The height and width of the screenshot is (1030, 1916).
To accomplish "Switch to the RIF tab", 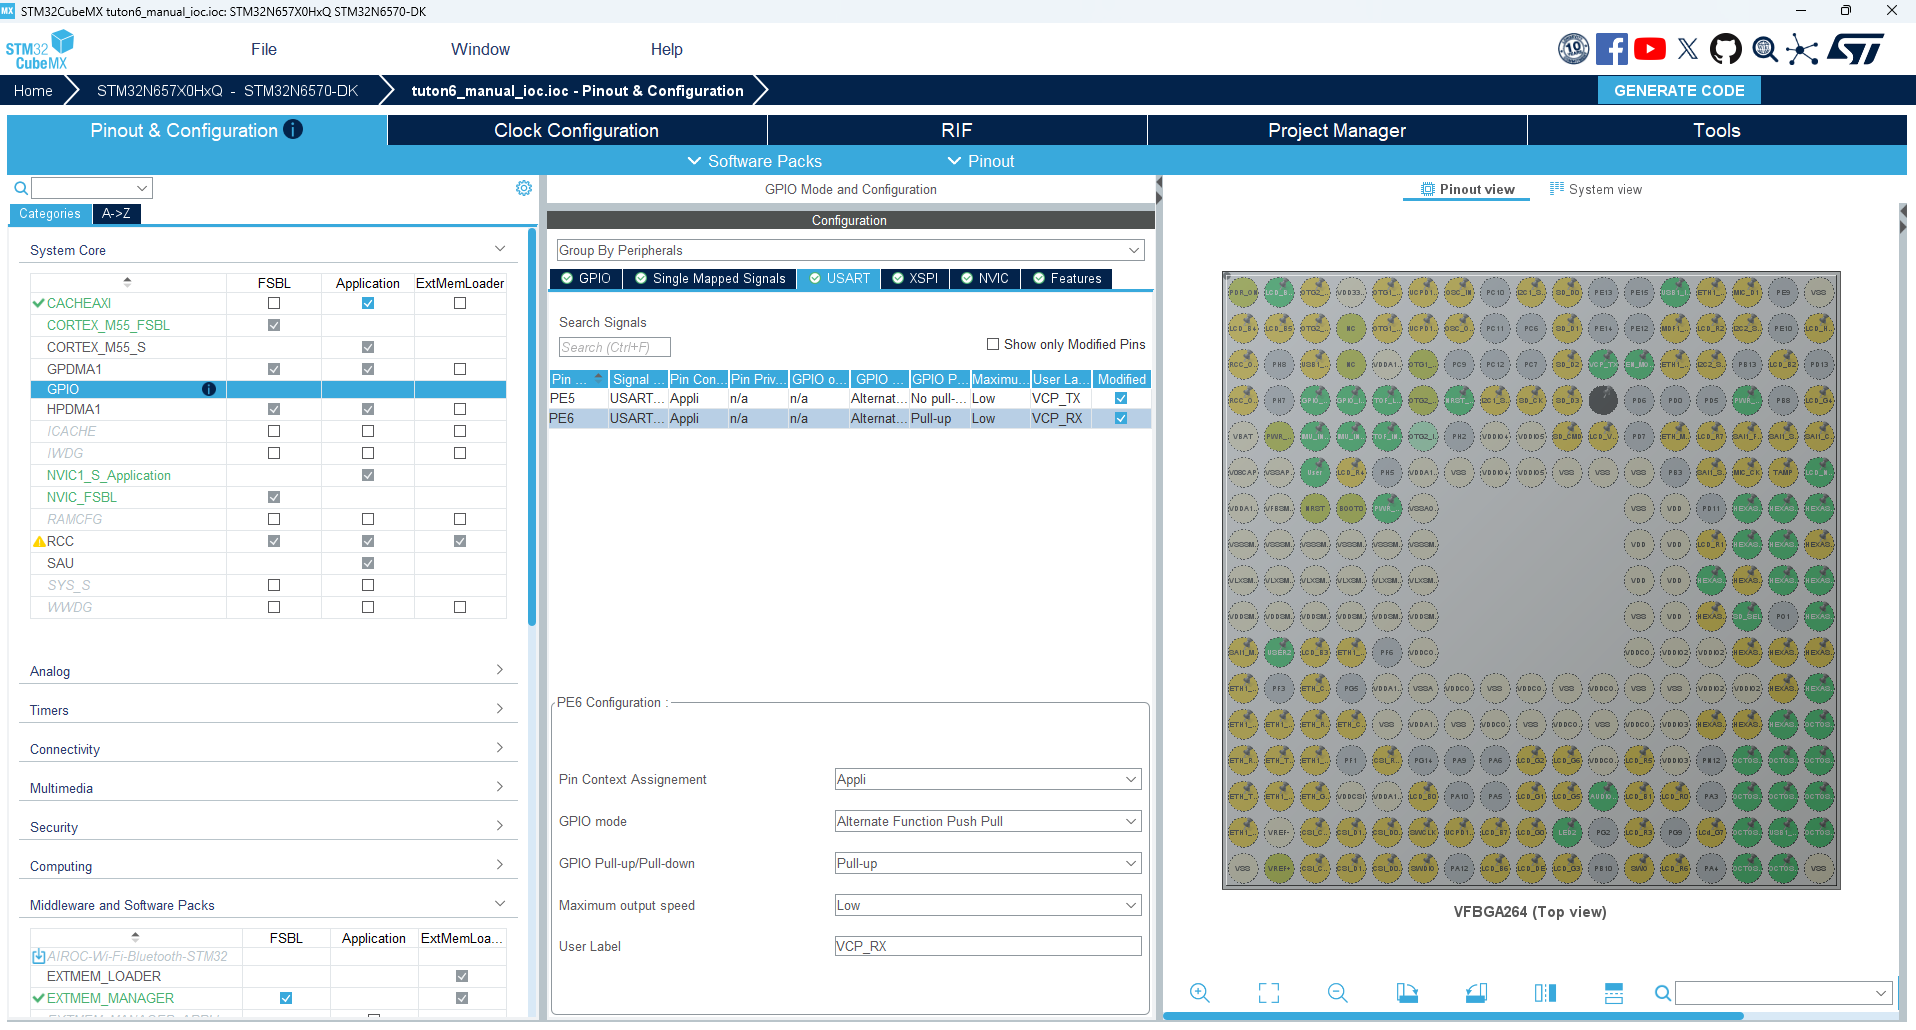I will [957, 130].
